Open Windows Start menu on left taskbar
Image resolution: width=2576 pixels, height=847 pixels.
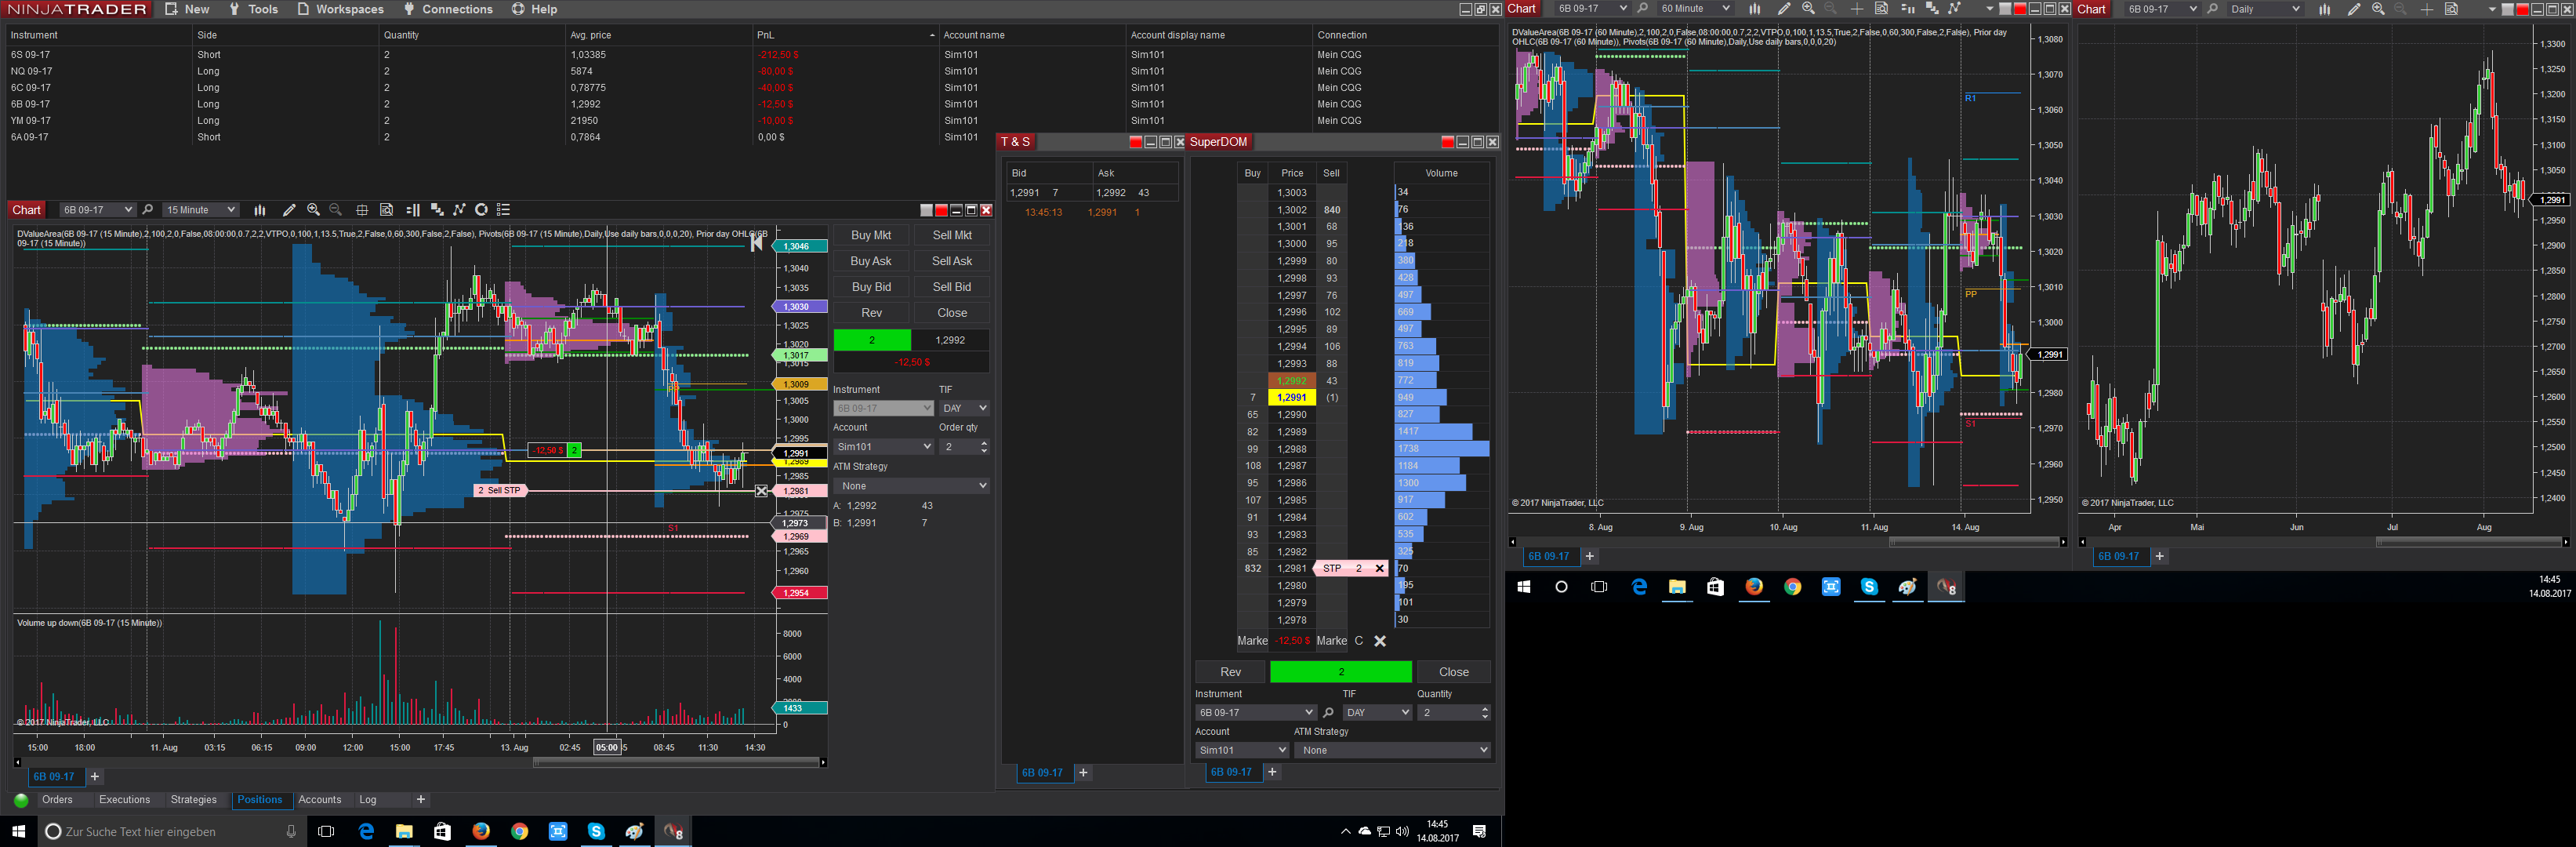click(18, 831)
